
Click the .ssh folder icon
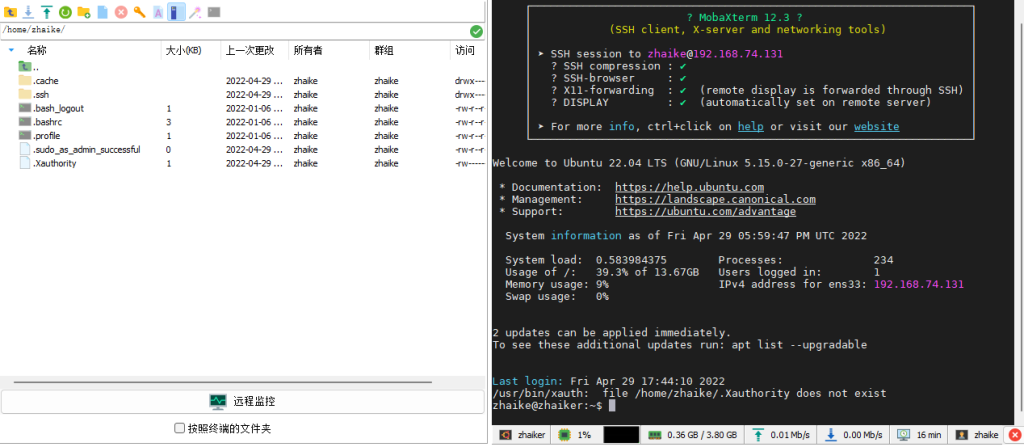coord(25,94)
